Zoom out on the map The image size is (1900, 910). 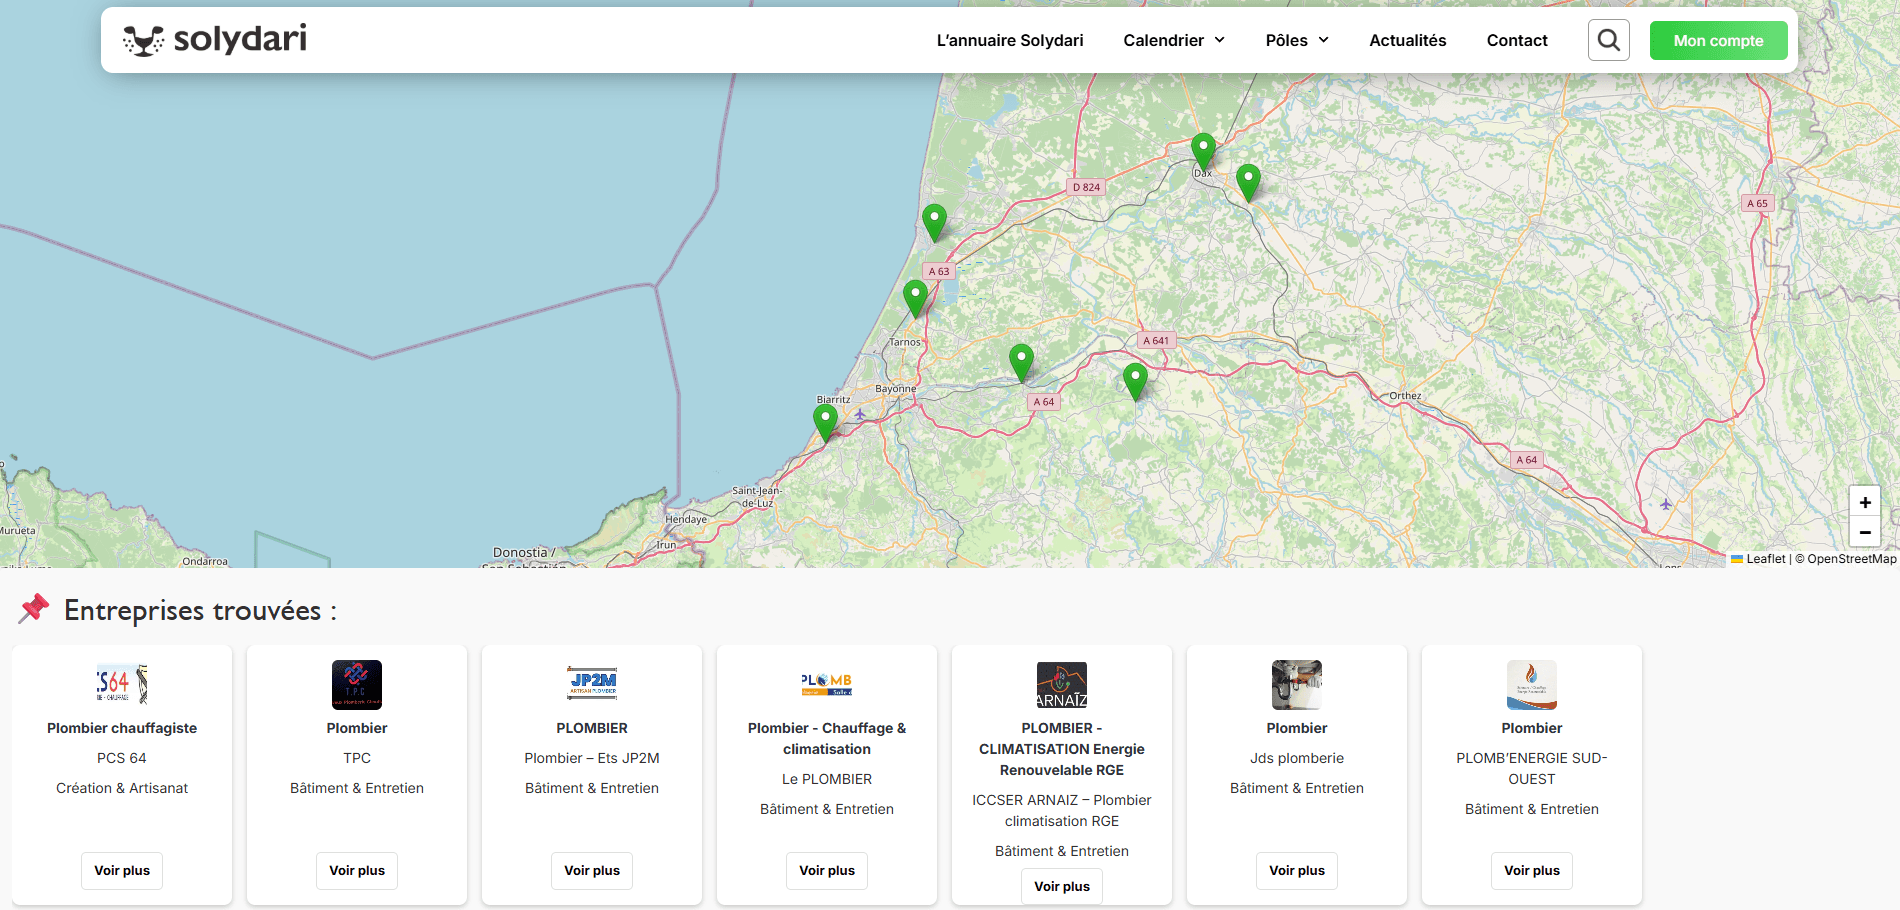[x=1864, y=532]
